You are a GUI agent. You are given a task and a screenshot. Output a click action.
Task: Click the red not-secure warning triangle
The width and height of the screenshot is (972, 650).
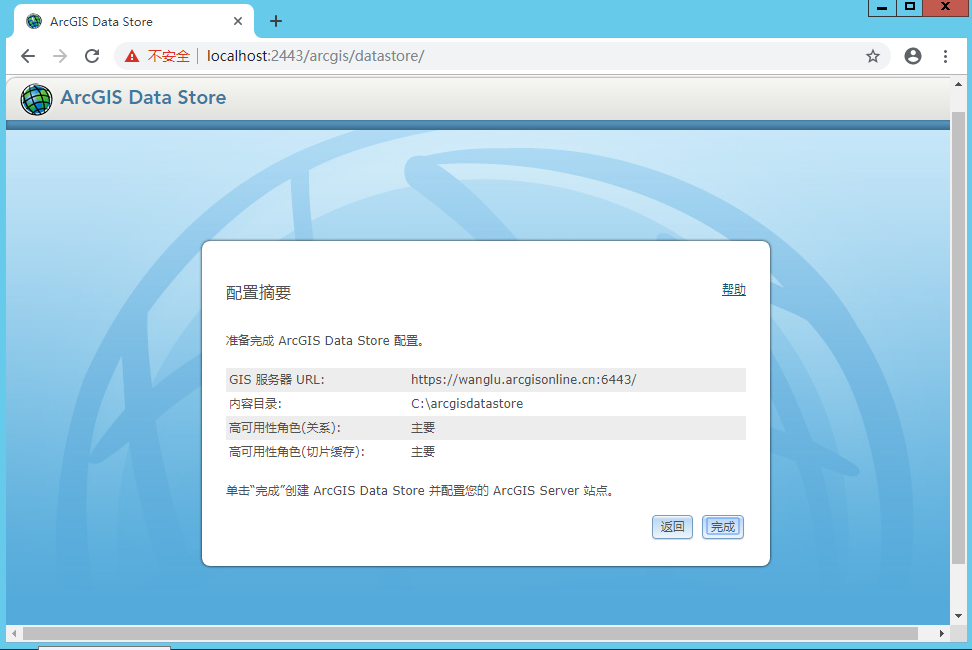131,56
